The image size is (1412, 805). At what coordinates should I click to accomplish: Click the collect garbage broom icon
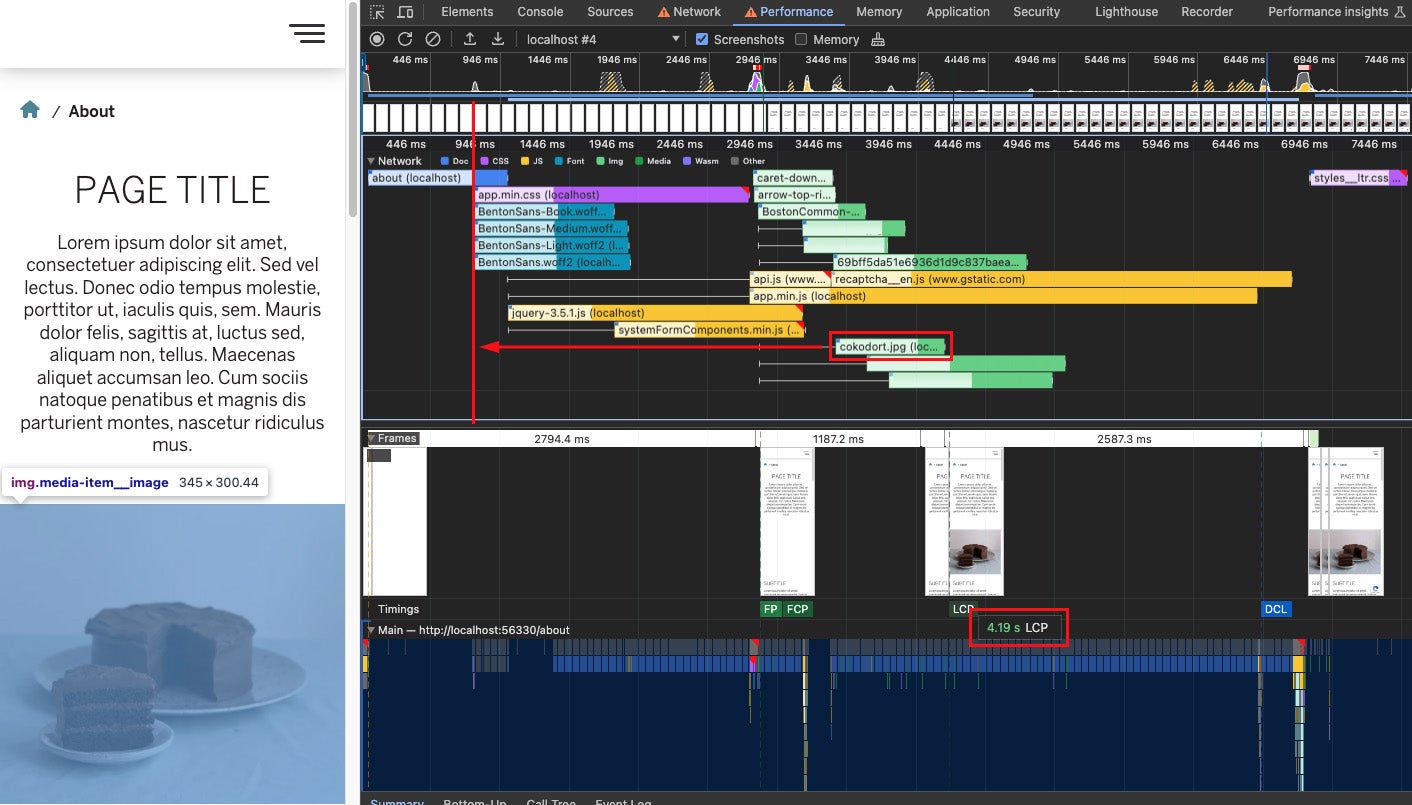(878, 39)
